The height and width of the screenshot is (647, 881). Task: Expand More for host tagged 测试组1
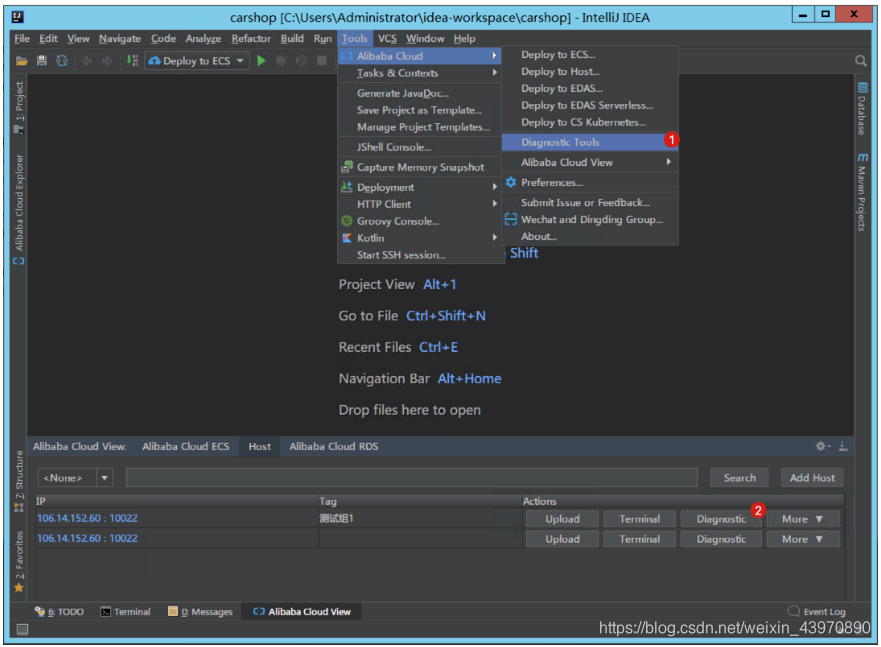[x=803, y=519]
